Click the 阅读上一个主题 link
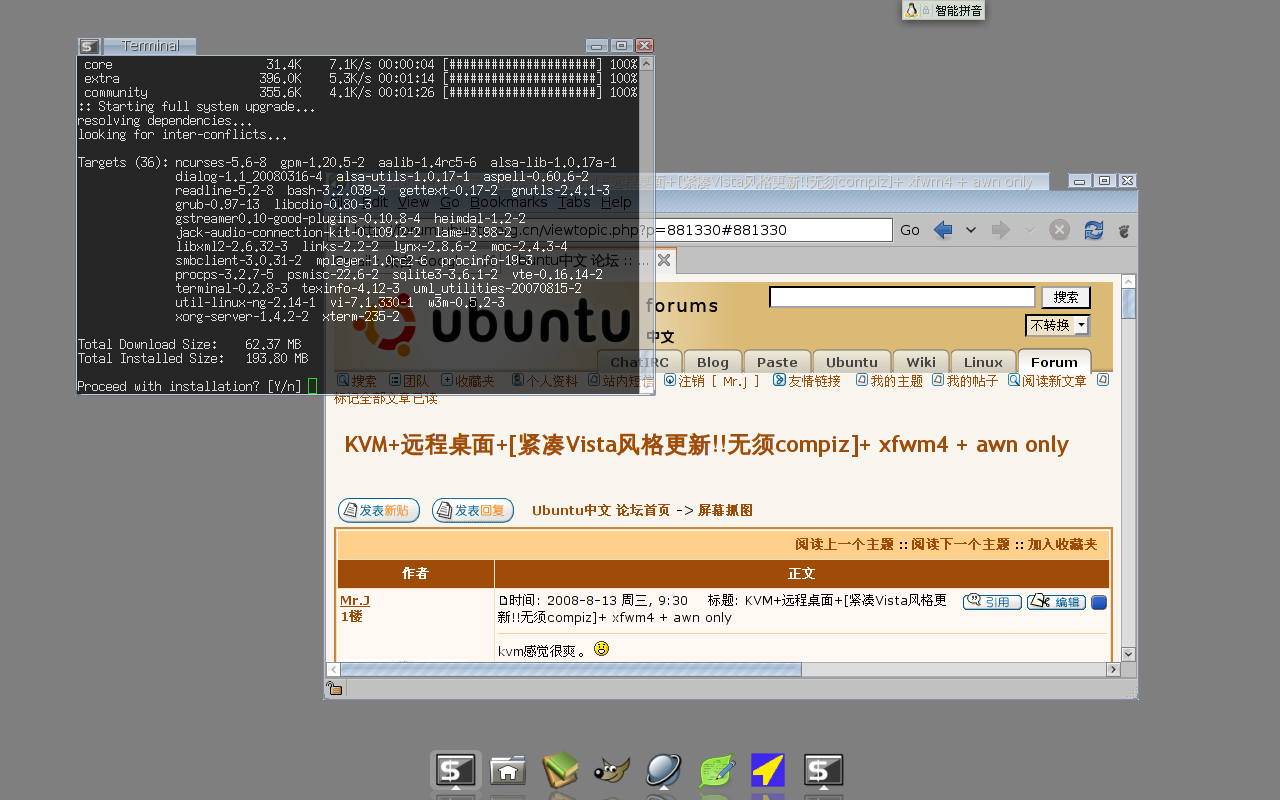 pos(844,544)
